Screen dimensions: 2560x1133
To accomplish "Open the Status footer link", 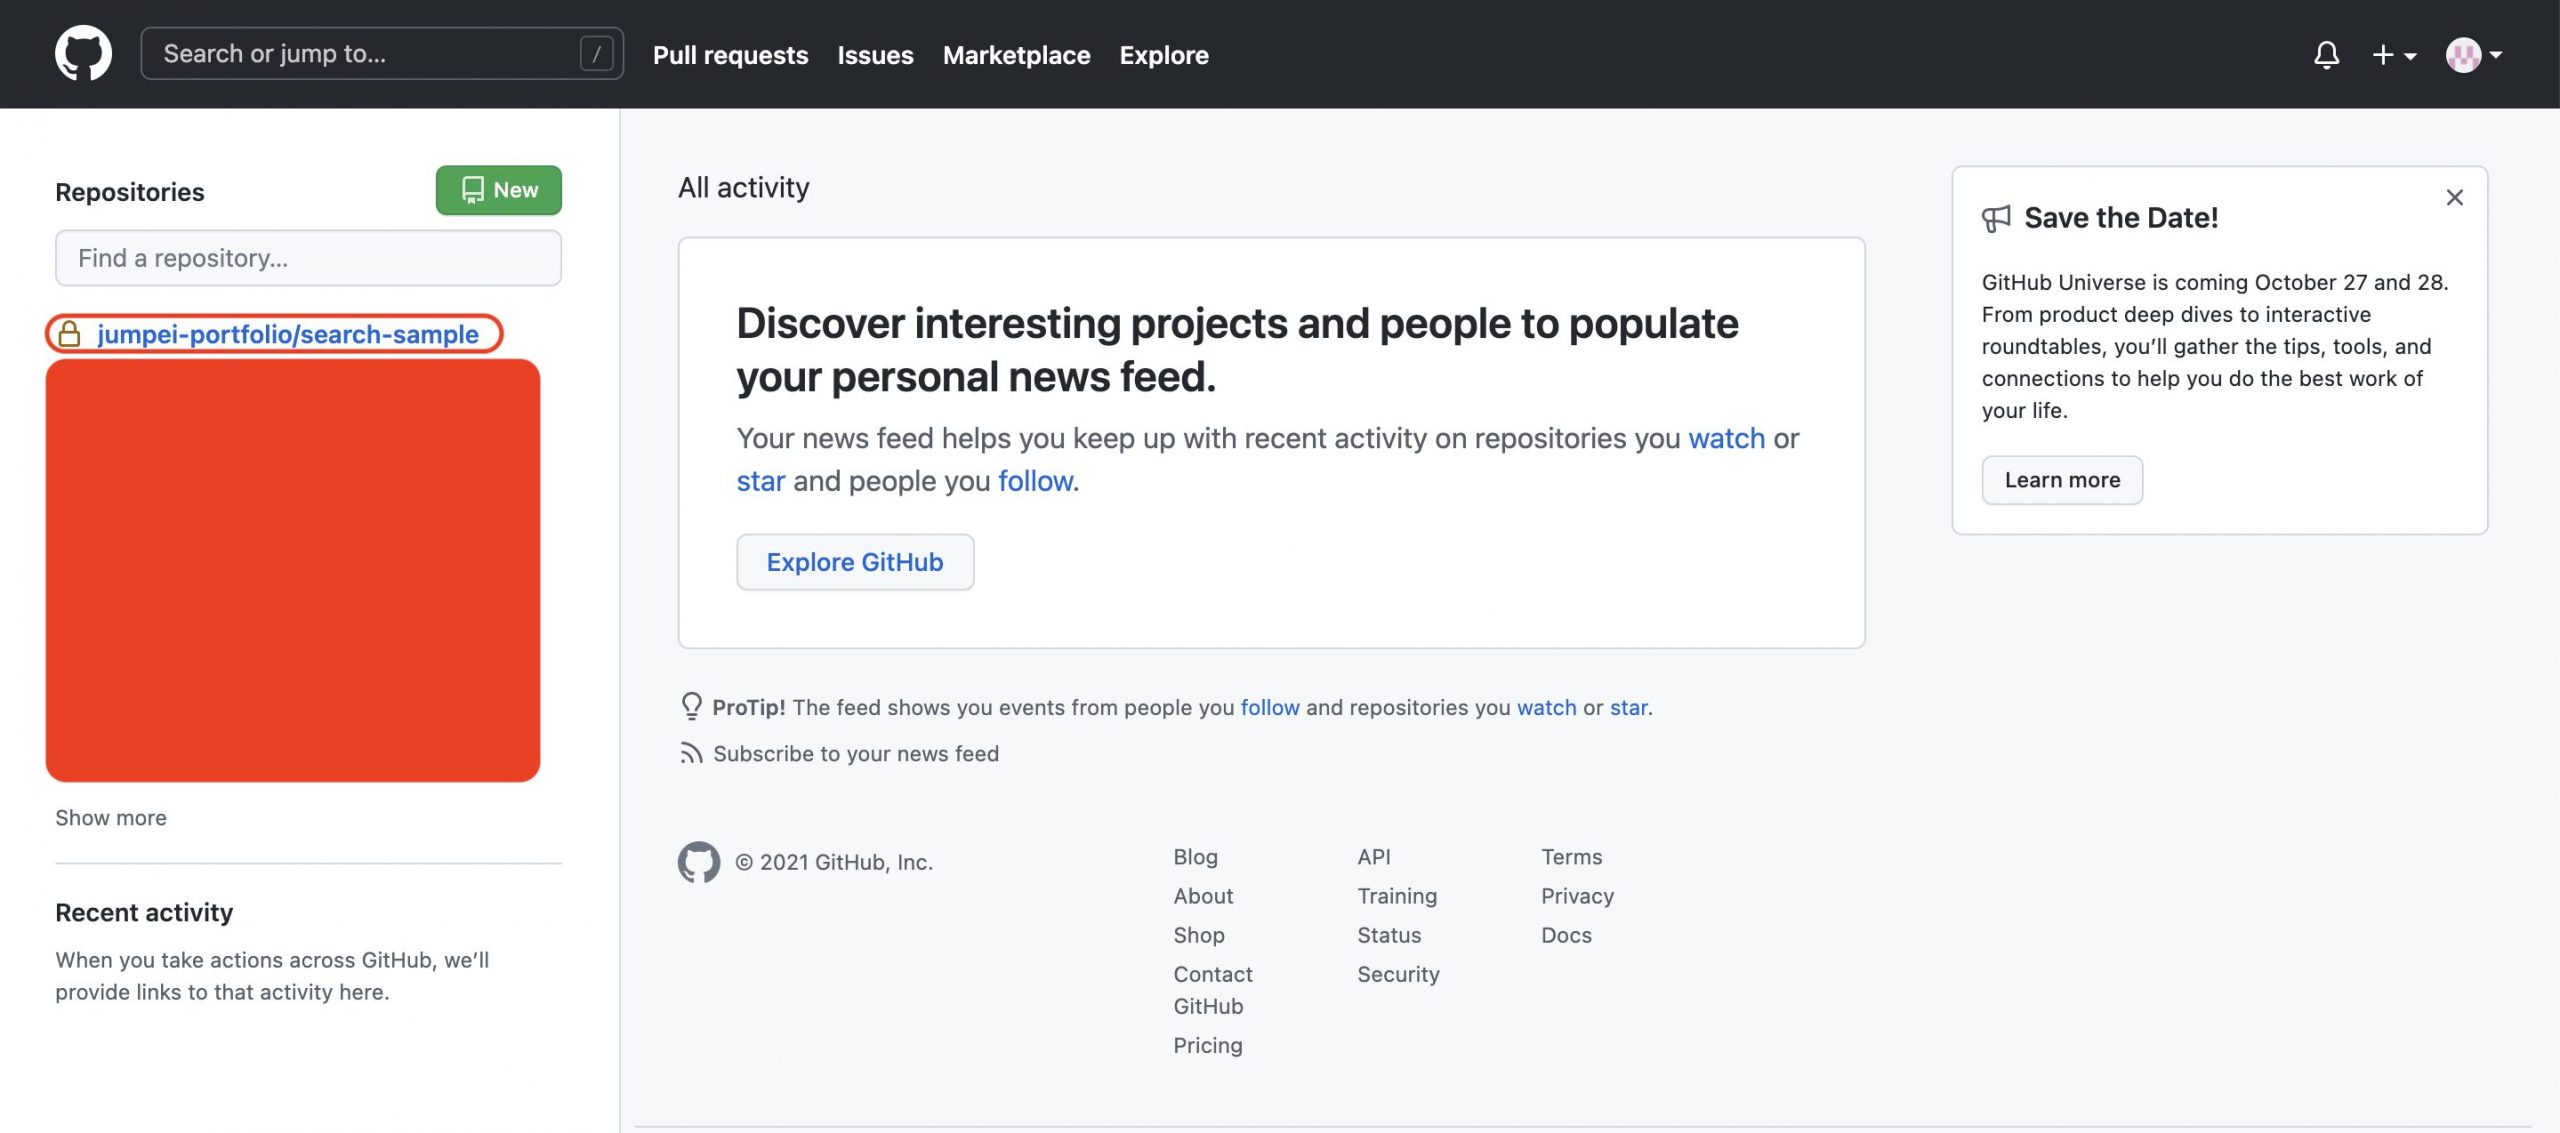I will 1389,934.
